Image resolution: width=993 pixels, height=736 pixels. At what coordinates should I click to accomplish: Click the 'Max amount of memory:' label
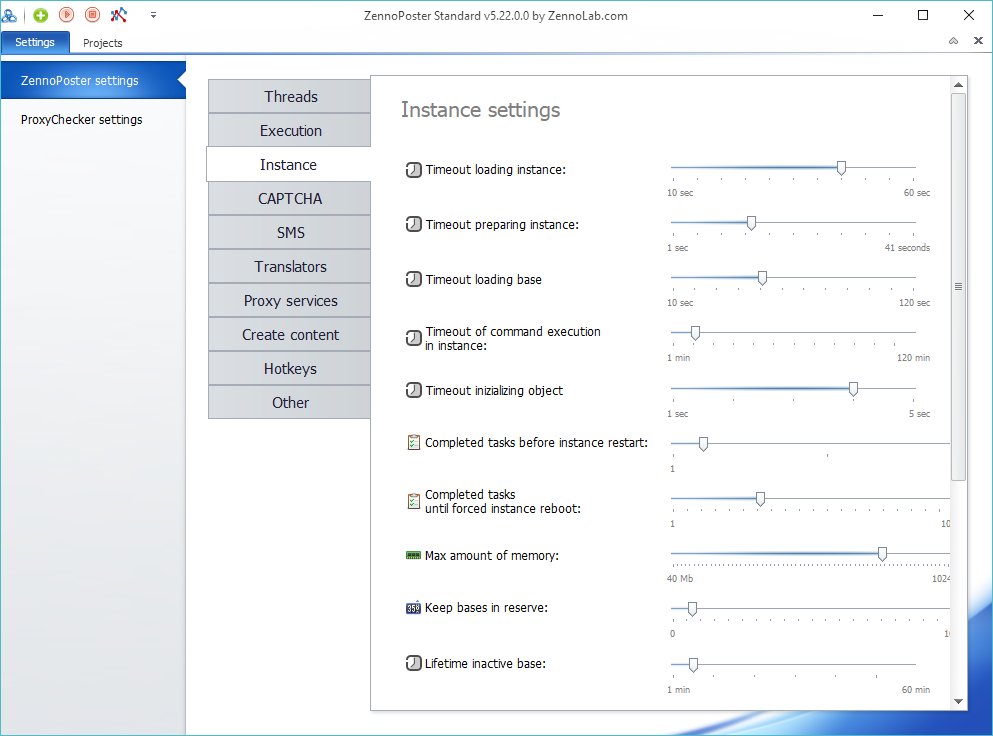[492, 555]
